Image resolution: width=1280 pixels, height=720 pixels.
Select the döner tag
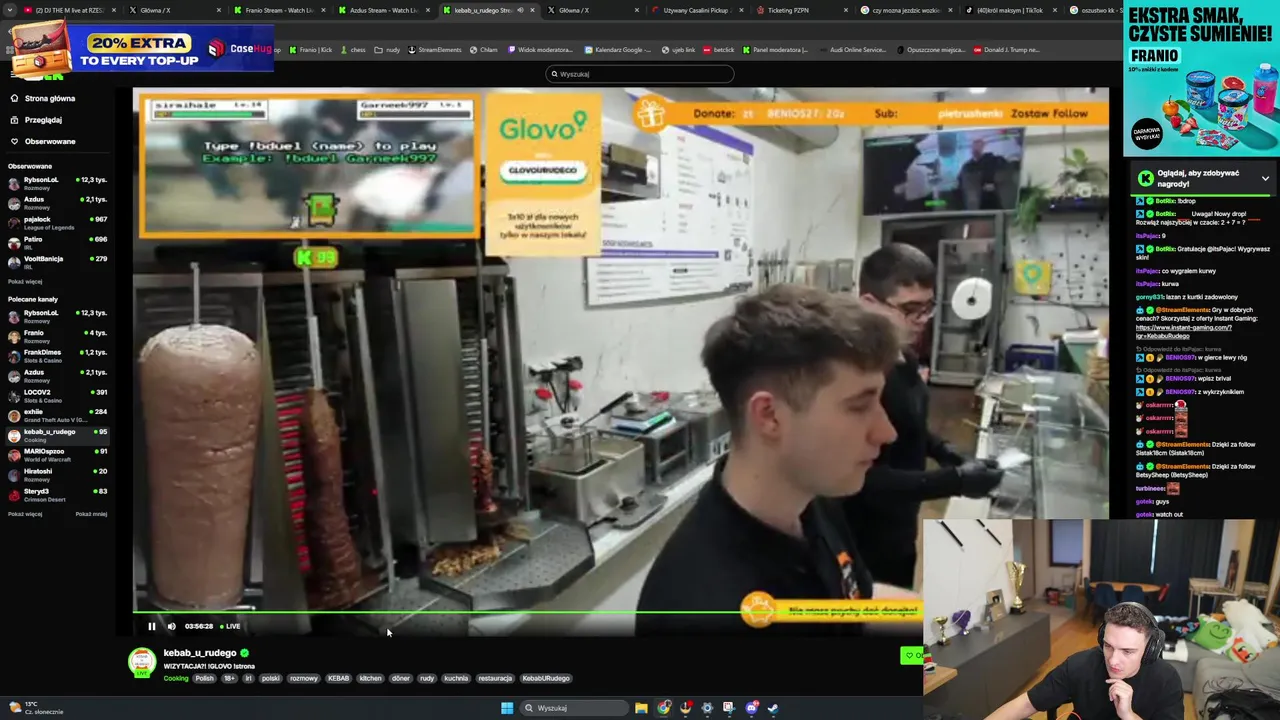401,678
